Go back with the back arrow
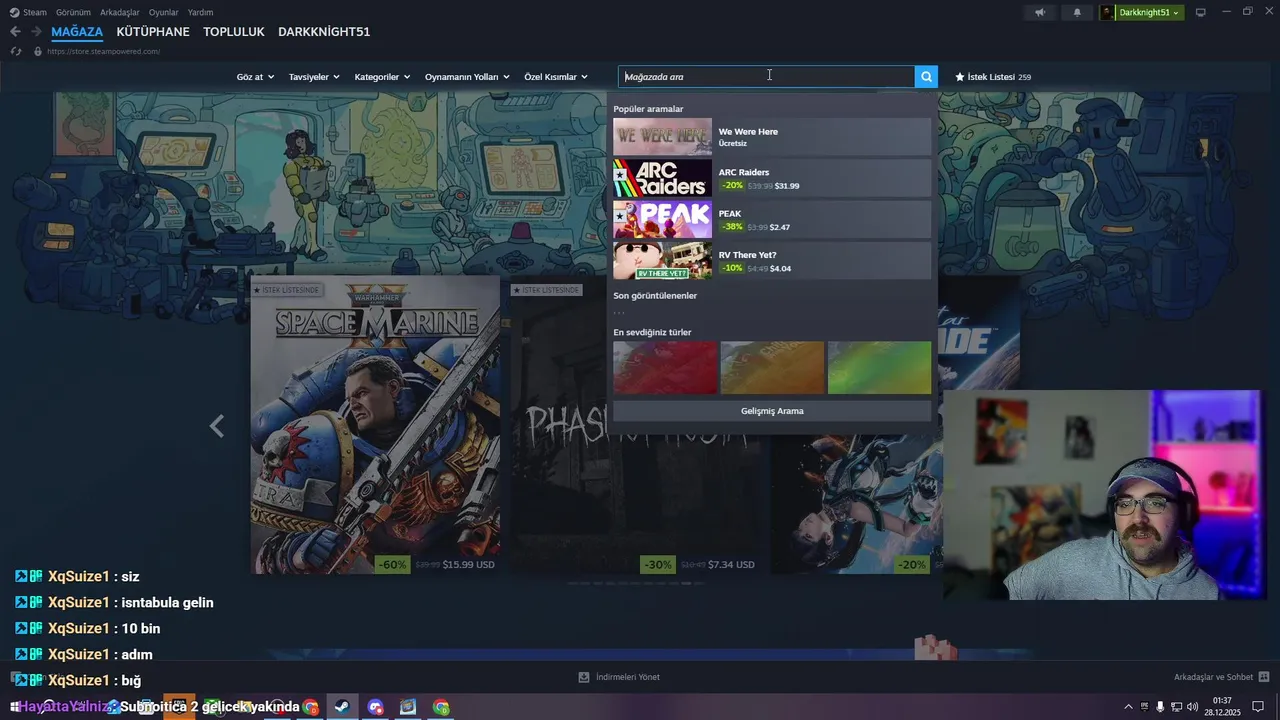 click(15, 32)
